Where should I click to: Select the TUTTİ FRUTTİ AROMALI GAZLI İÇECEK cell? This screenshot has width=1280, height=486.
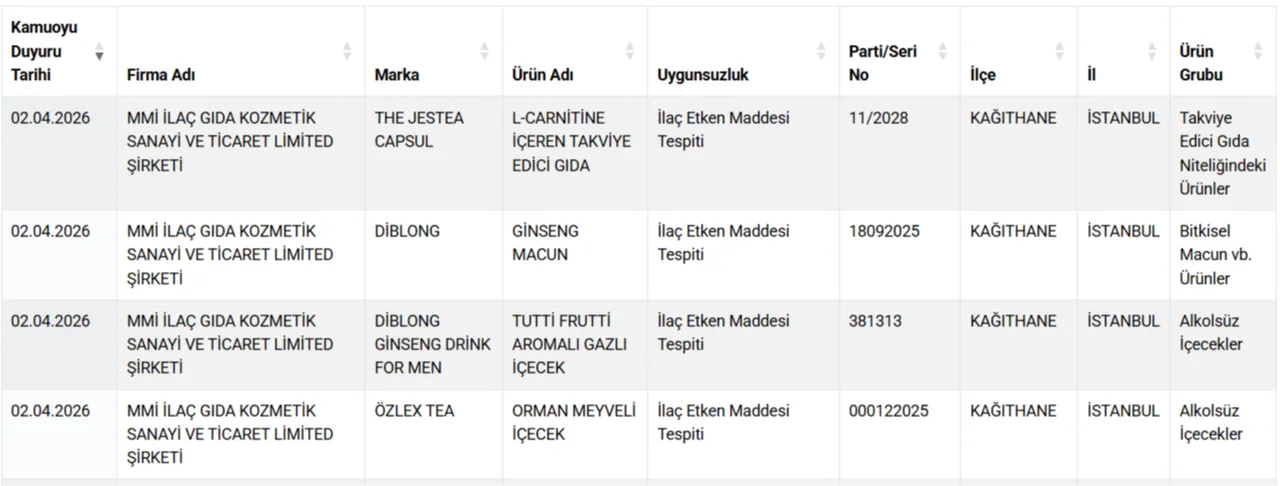click(569, 344)
